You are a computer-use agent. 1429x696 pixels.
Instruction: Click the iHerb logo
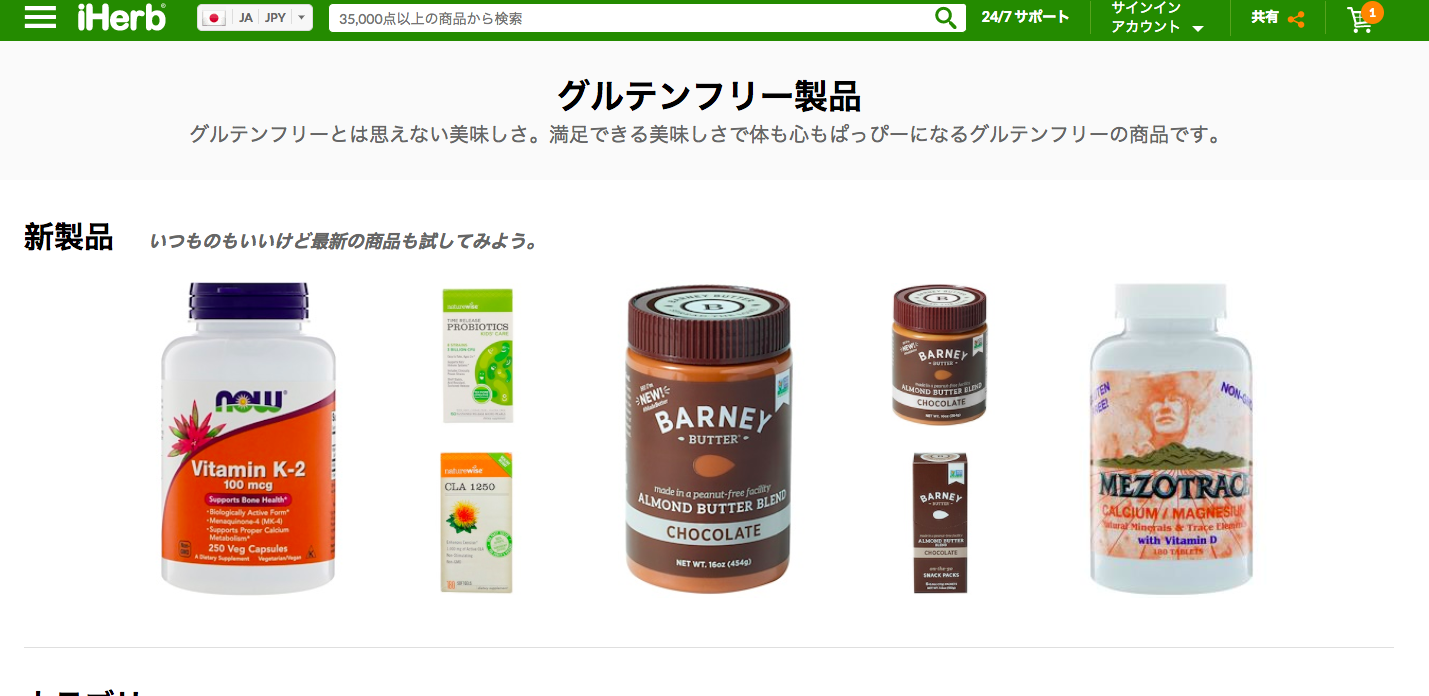point(122,18)
